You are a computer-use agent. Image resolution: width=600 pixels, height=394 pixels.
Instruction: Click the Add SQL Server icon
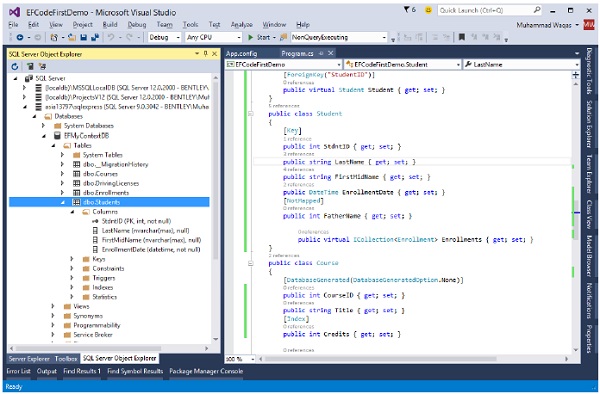(x=29, y=67)
